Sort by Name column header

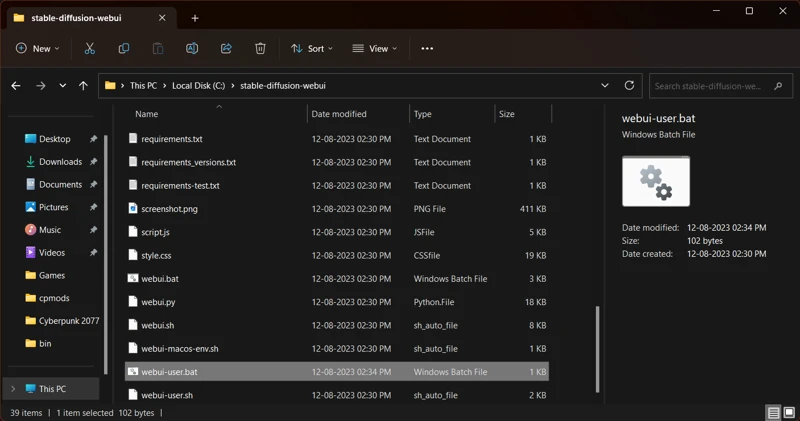[x=146, y=114]
